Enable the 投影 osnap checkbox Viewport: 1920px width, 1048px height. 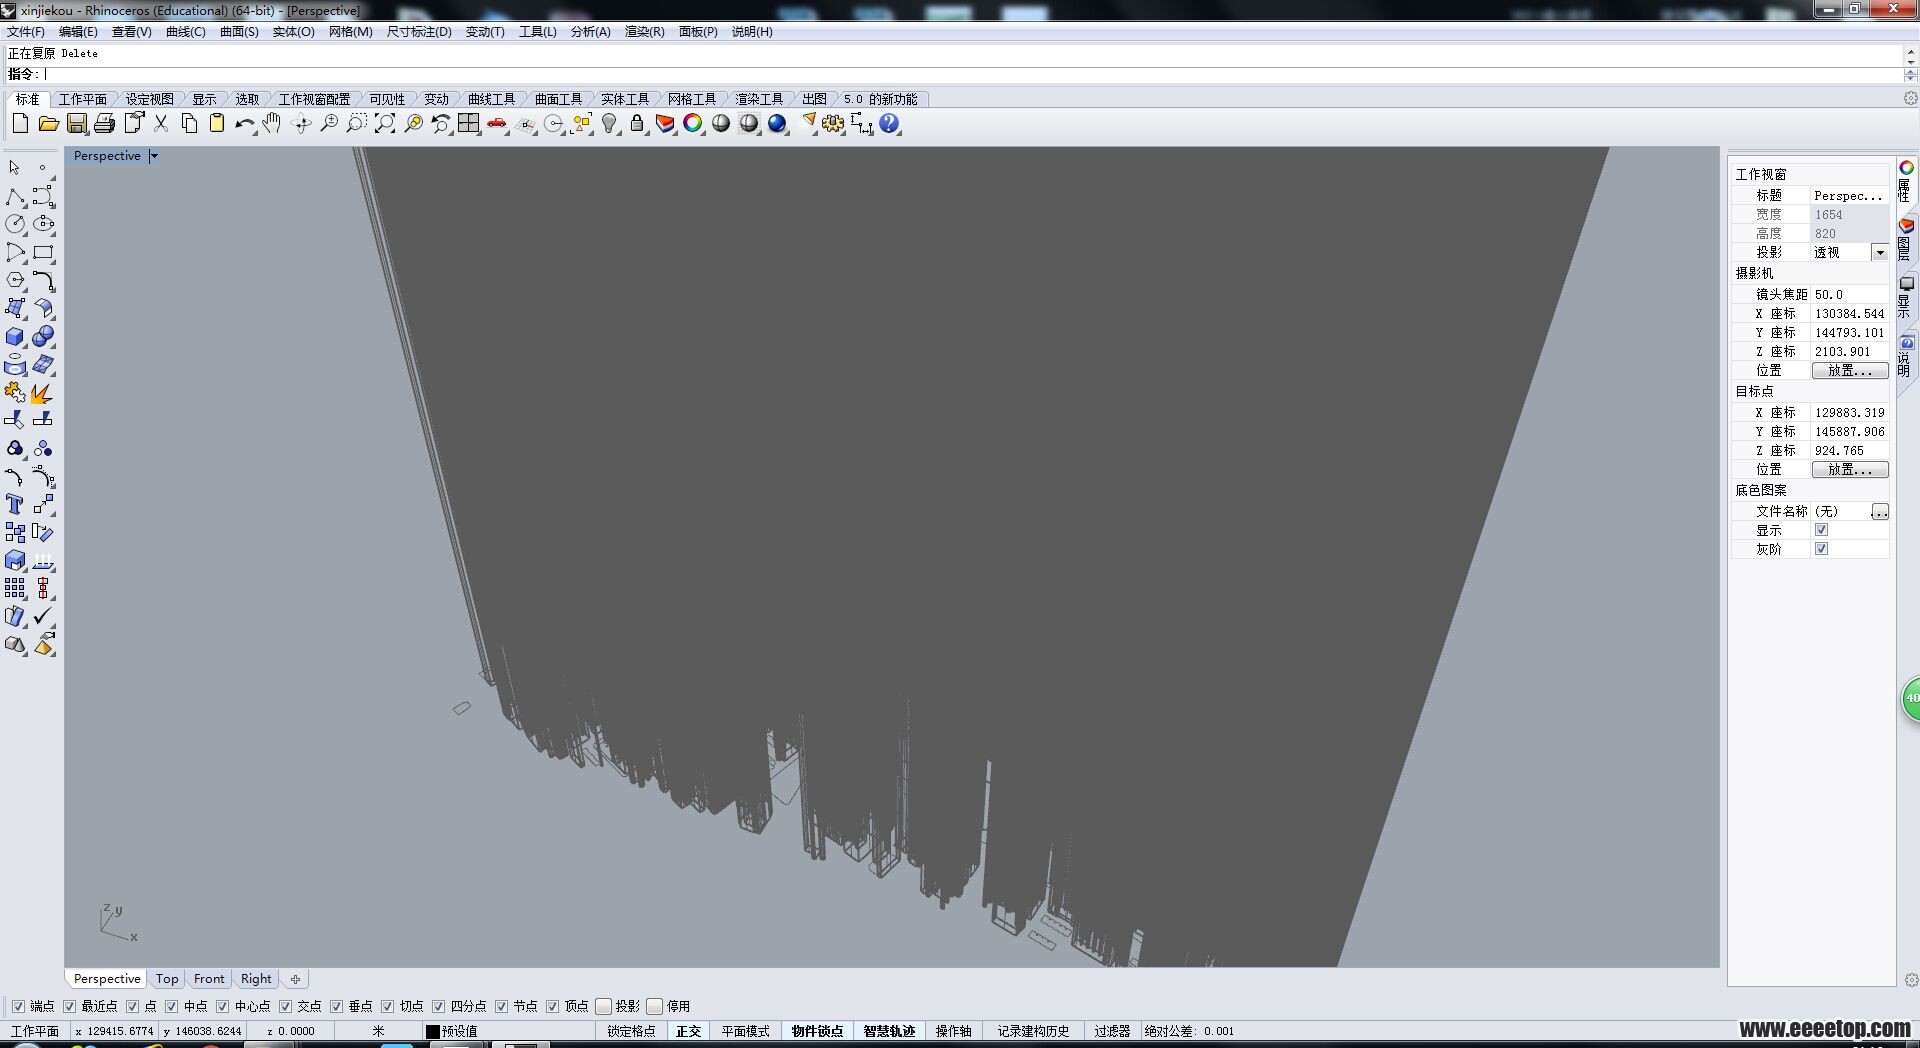click(603, 1006)
